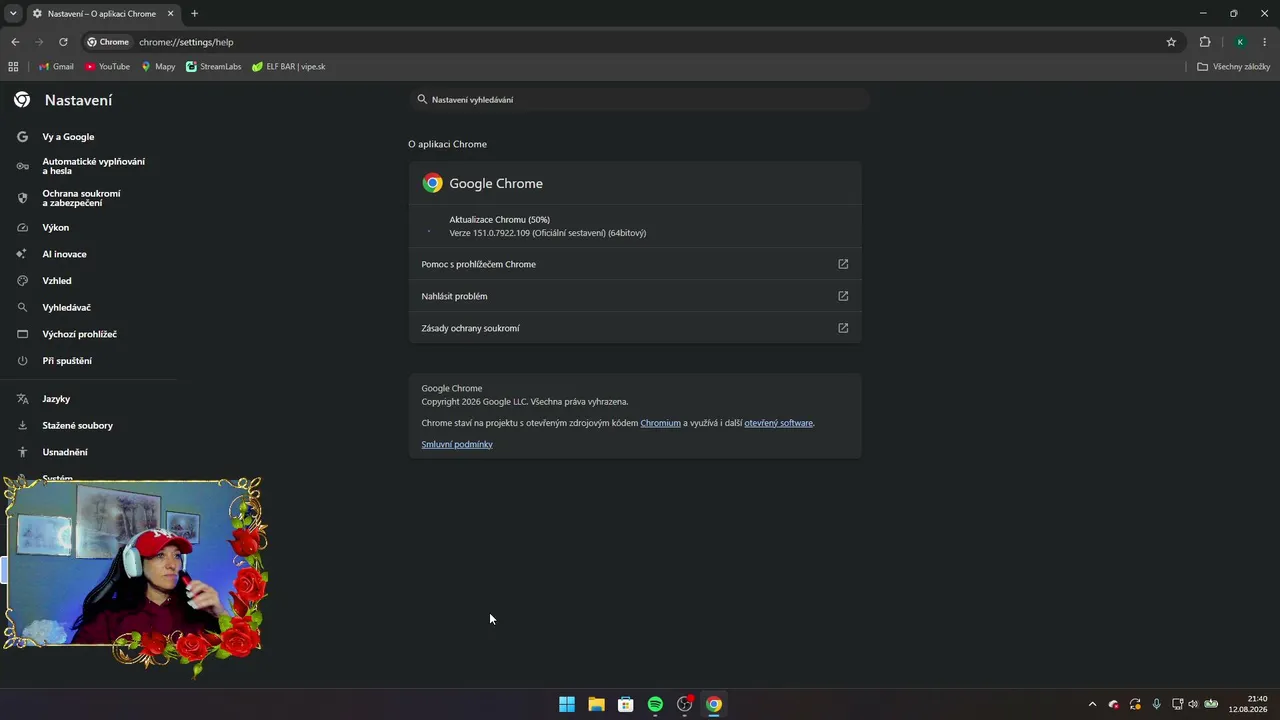
Task: Click the Verze 151.0.7922.109 version text
Action: (548, 233)
